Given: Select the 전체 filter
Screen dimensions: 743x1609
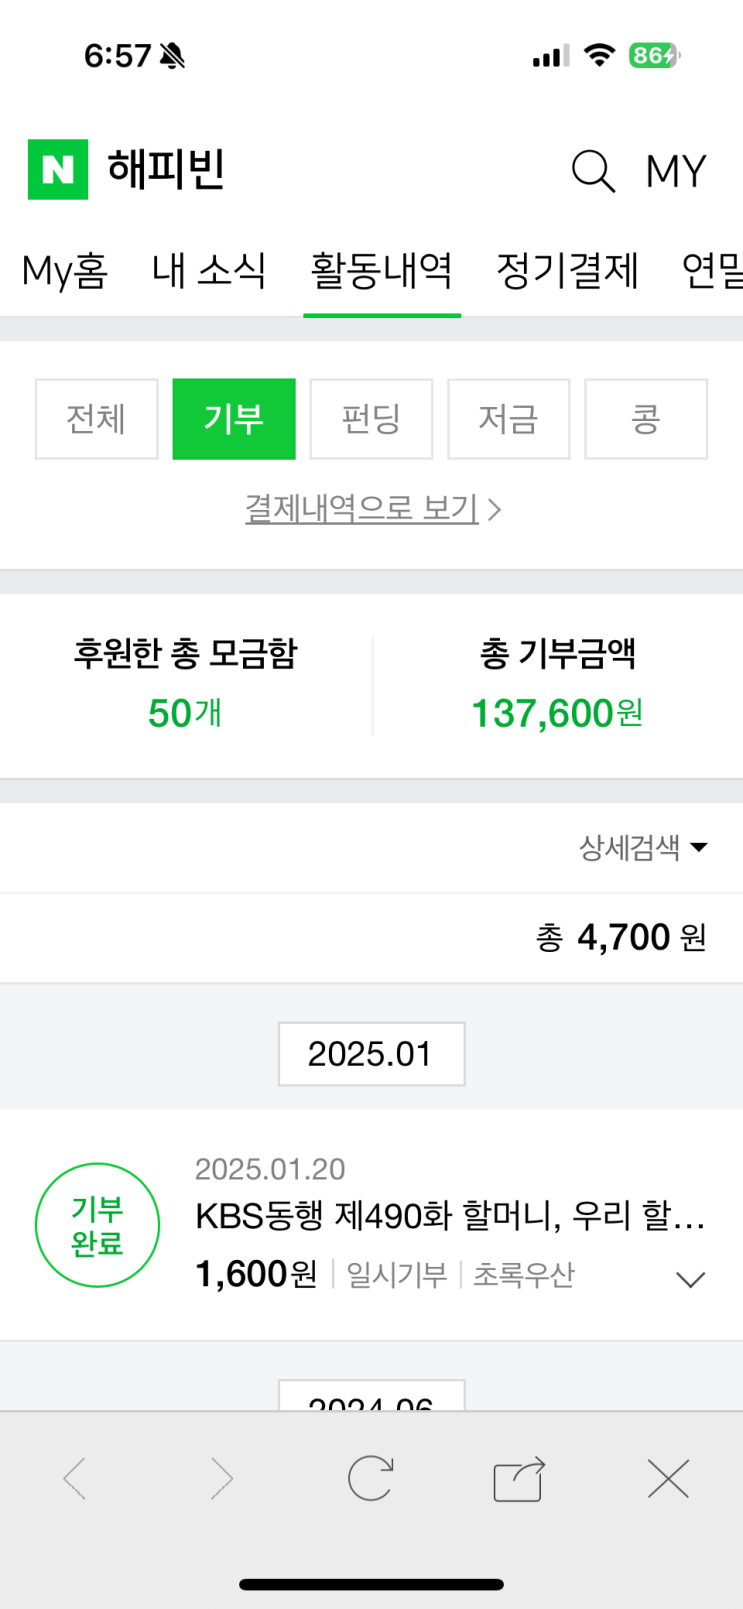Looking at the screenshot, I should click(96, 419).
